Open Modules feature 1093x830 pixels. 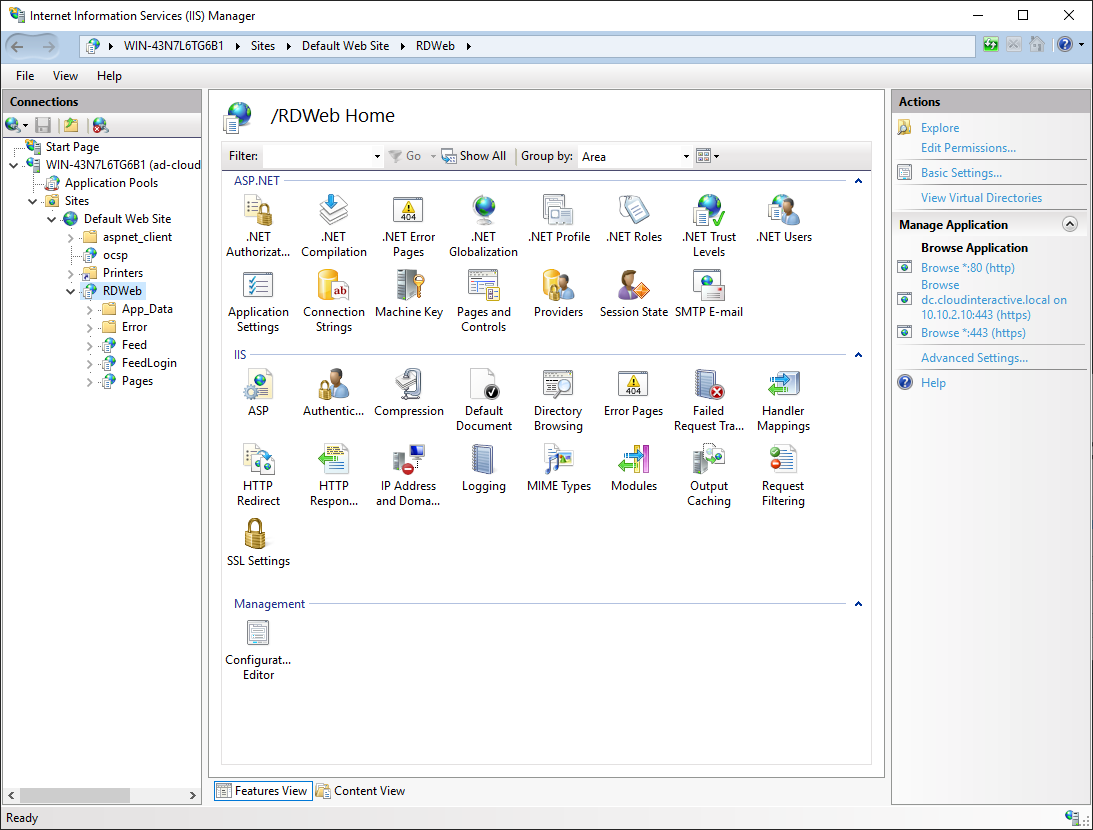point(634,468)
